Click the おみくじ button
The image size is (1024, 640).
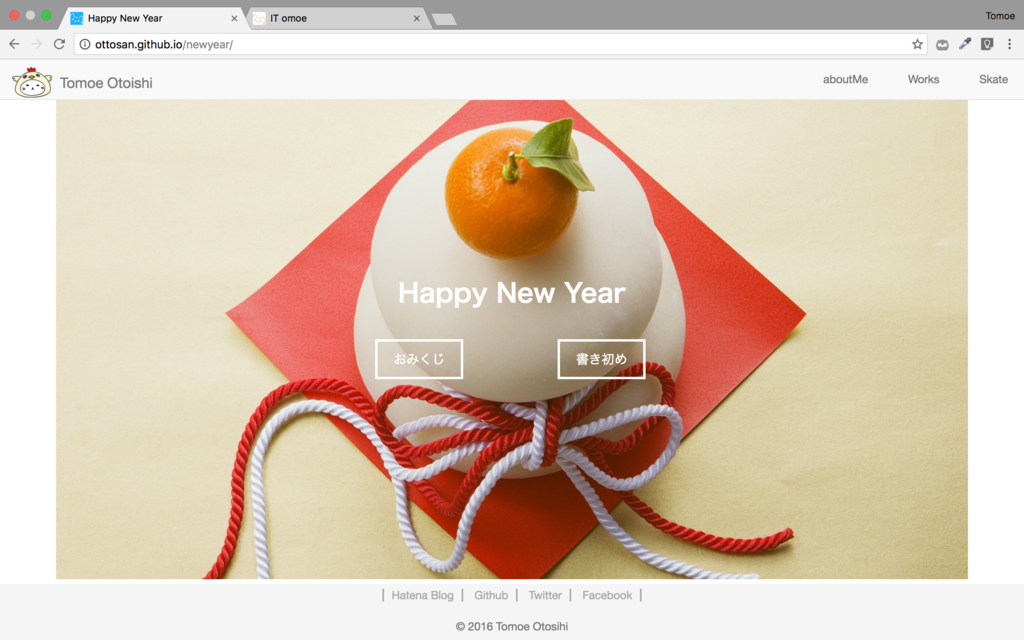[419, 359]
